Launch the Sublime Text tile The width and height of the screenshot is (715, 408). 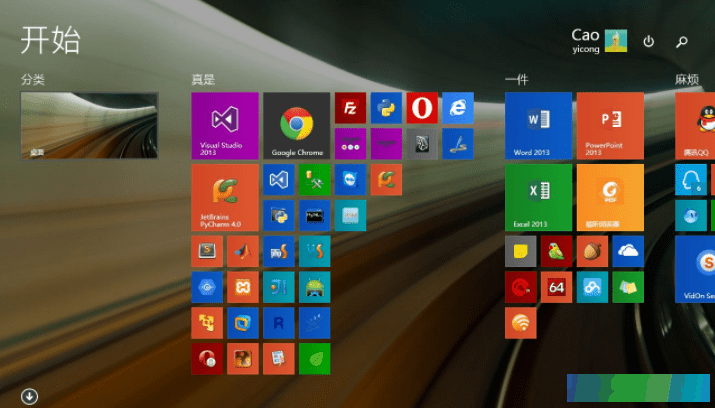pyautogui.click(x=207, y=251)
